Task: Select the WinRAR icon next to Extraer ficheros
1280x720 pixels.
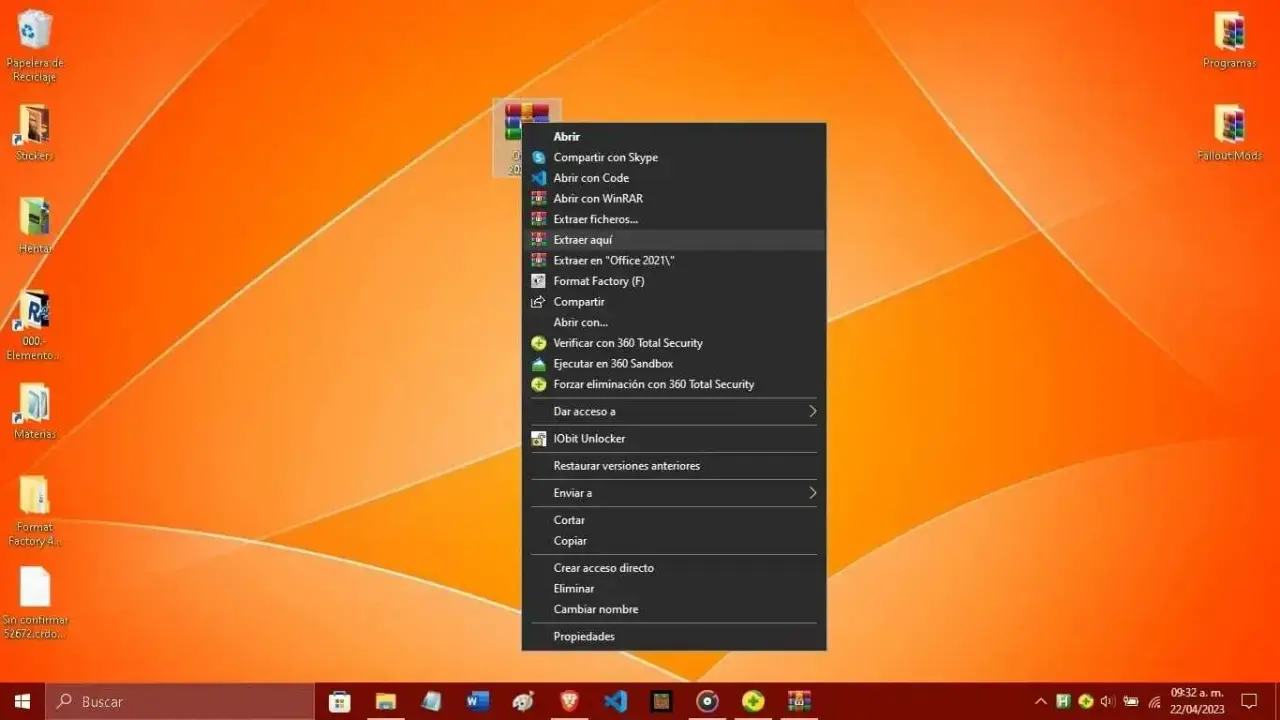Action: [x=540, y=219]
